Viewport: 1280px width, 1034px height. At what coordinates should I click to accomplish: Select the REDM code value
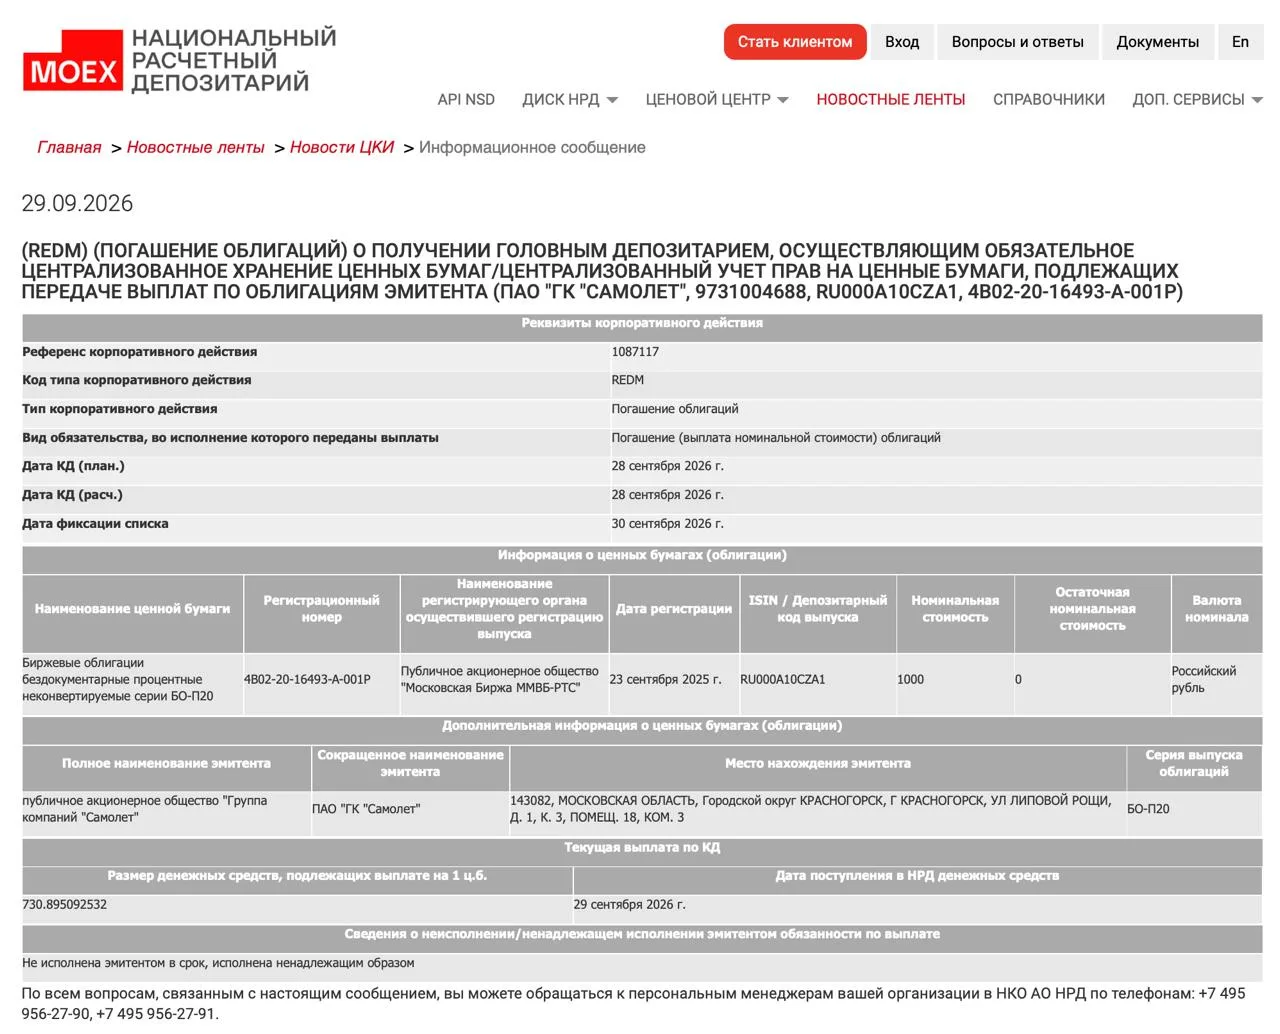click(628, 380)
